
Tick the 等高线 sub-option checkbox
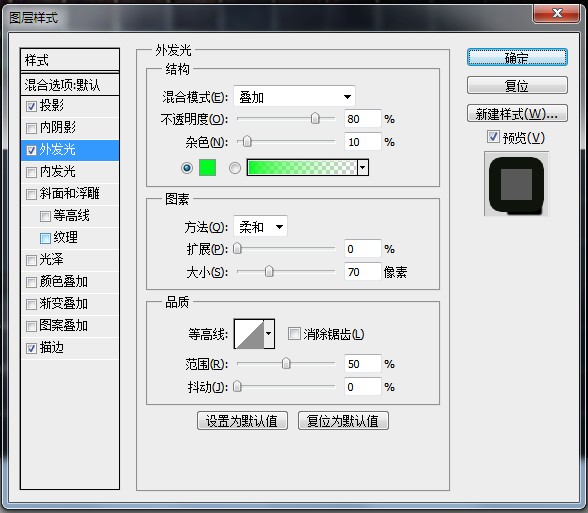[x=45, y=216]
